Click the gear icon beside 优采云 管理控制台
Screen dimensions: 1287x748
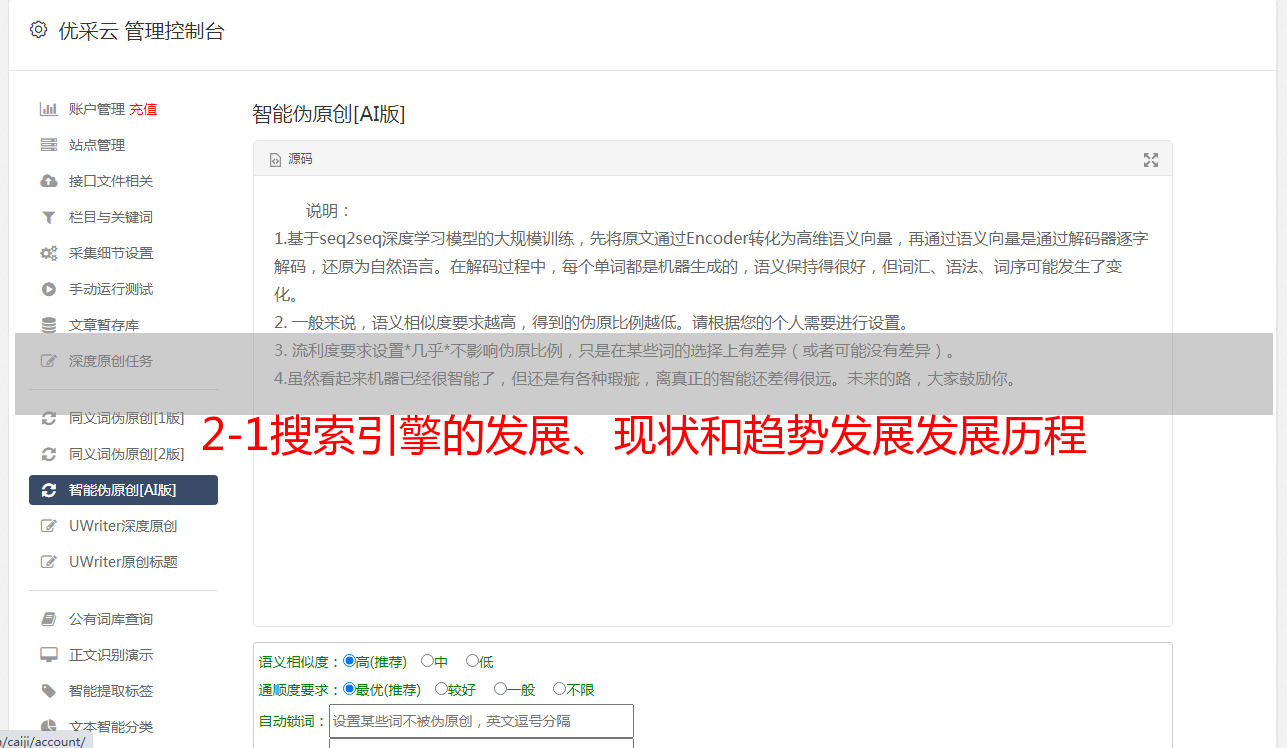pyautogui.click(x=38, y=30)
